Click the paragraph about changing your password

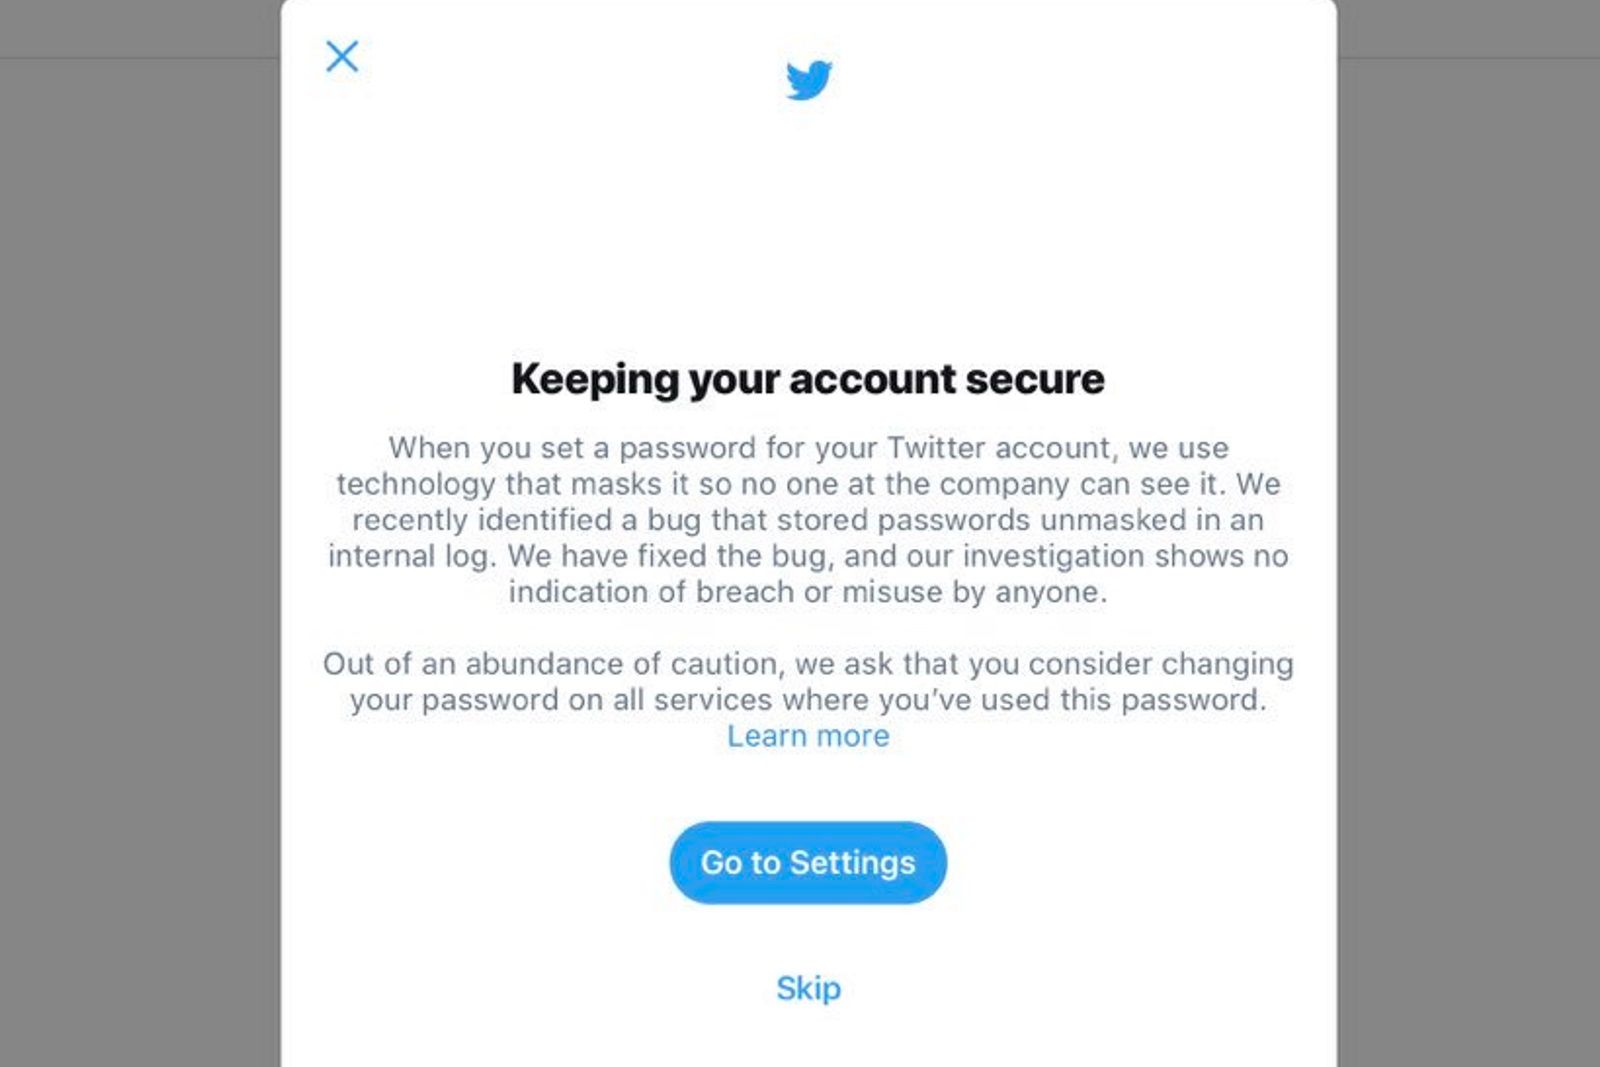tap(808, 681)
